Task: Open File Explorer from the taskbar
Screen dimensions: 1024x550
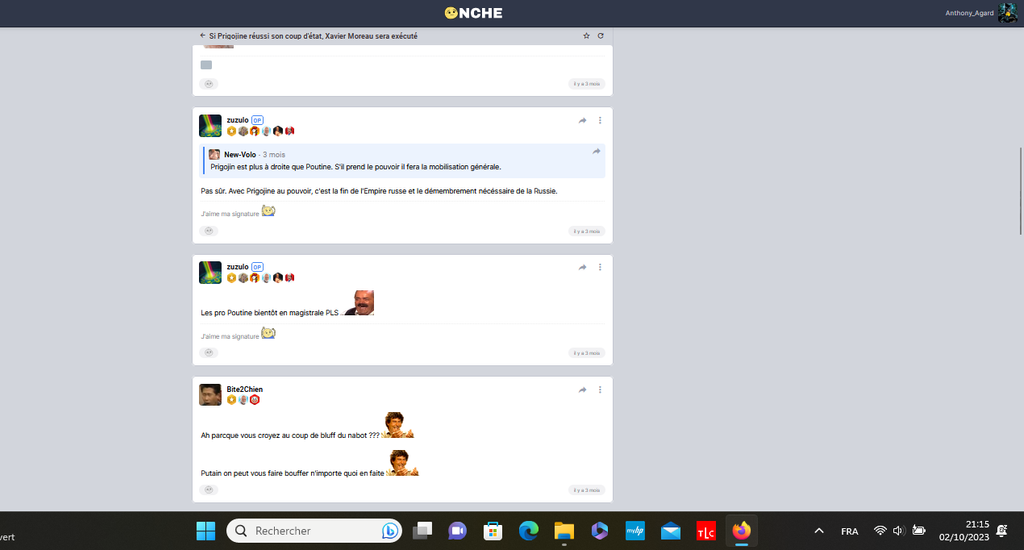Action: tap(564, 531)
